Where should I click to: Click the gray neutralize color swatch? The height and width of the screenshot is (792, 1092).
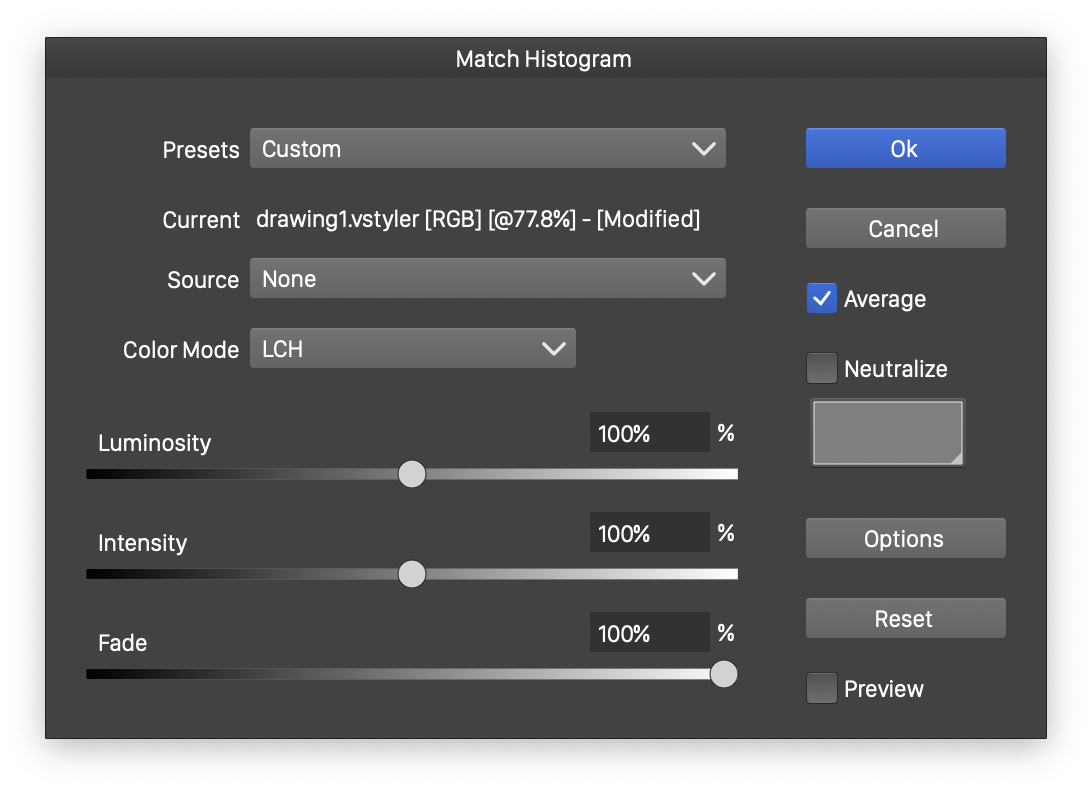pos(888,433)
